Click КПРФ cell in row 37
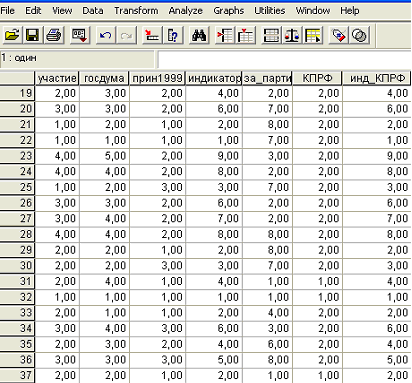 pos(317,375)
